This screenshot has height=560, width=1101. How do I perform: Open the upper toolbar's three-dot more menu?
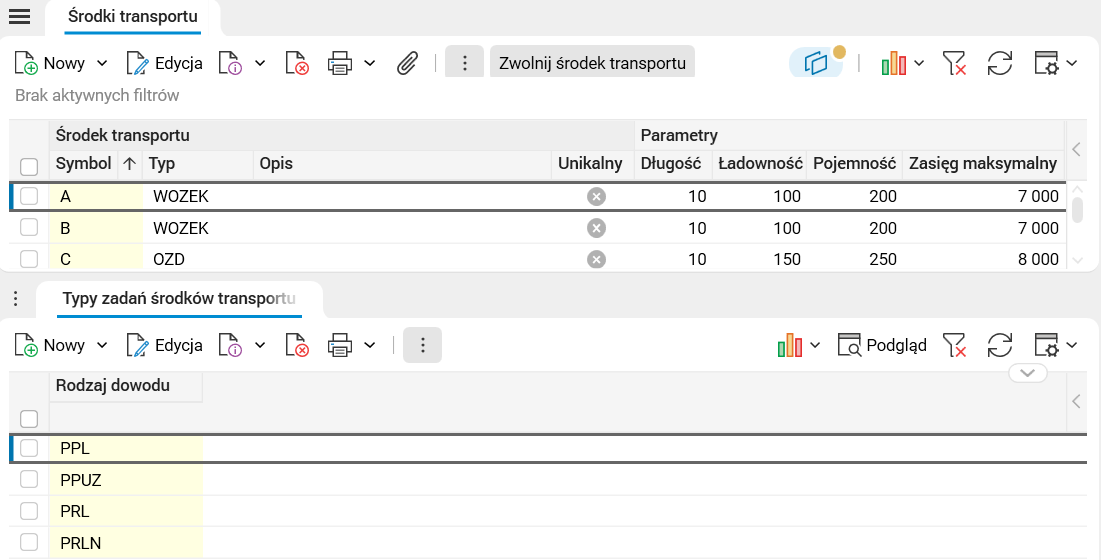click(464, 64)
